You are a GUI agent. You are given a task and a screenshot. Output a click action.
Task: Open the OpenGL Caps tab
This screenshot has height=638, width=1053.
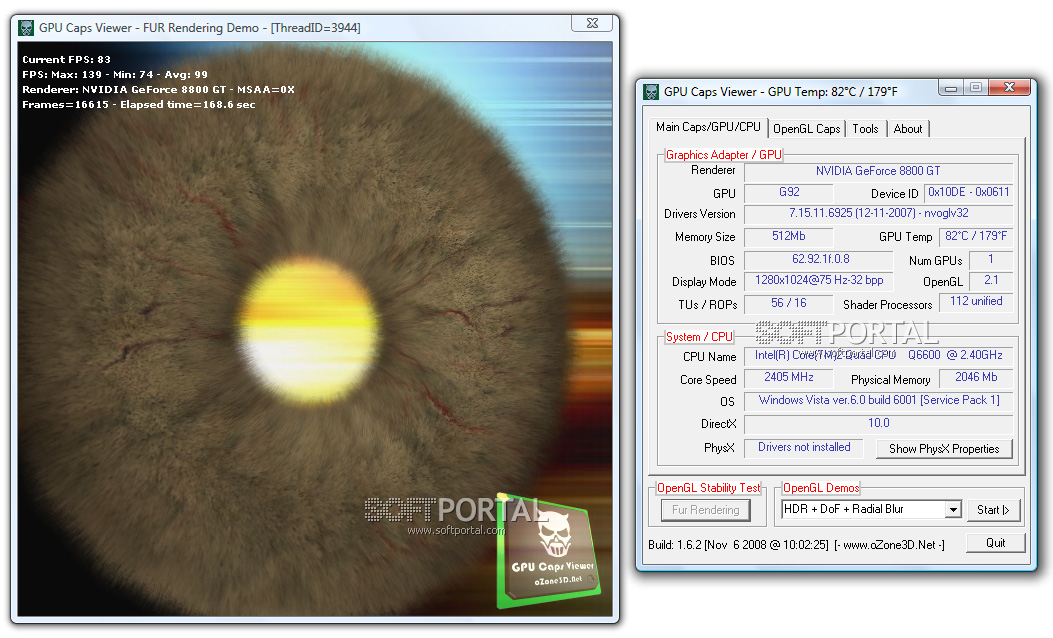(x=807, y=129)
